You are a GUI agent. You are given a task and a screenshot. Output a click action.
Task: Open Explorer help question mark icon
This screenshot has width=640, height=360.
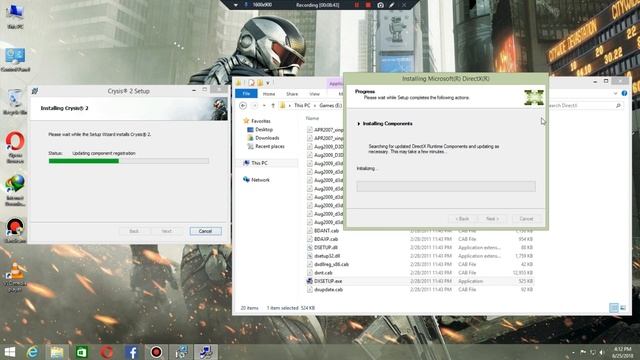624,93
